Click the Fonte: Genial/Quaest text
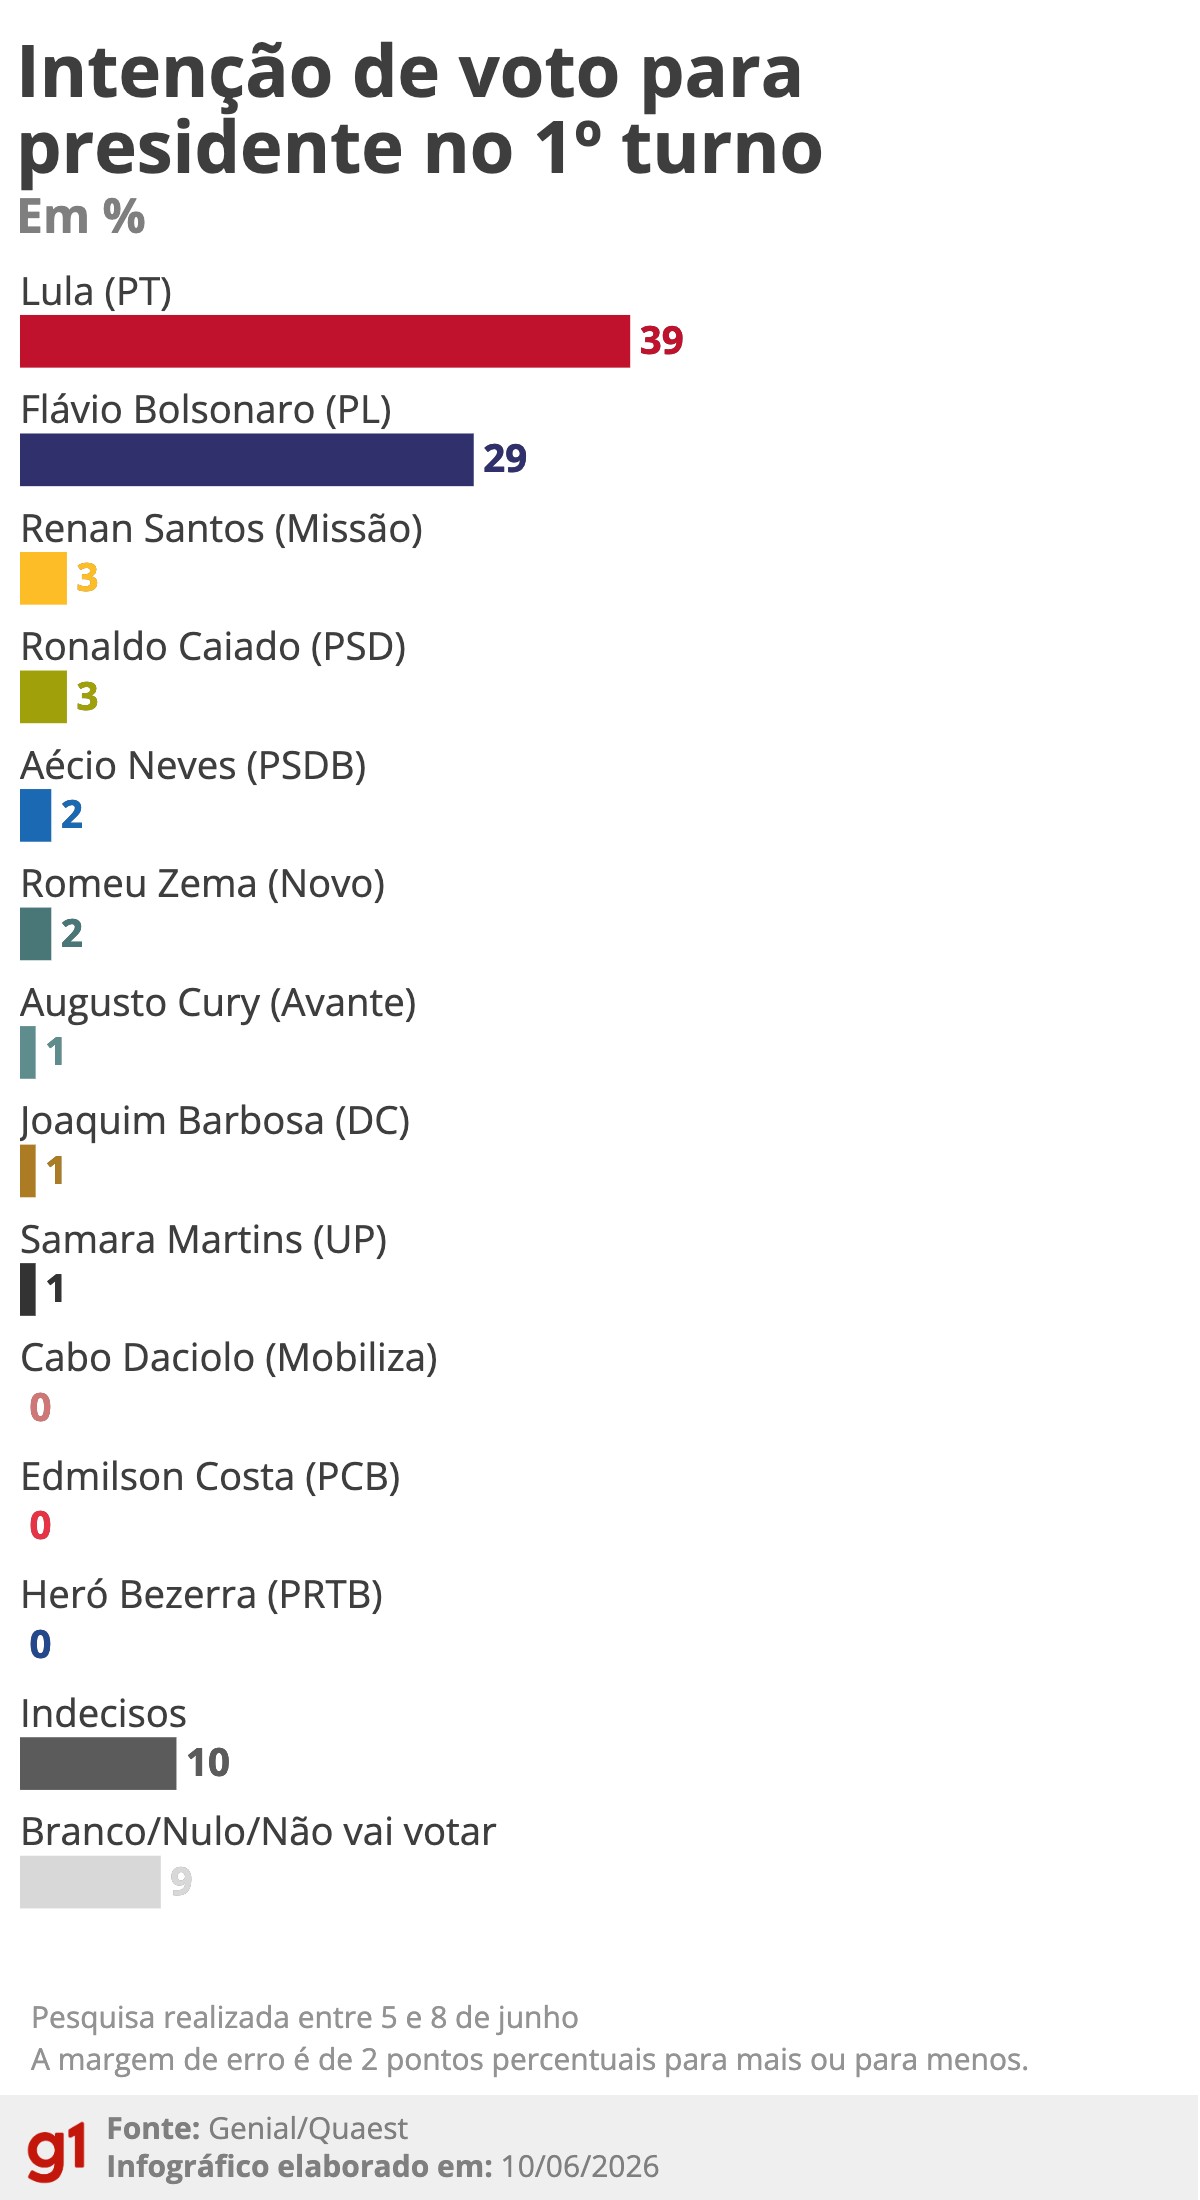The width and height of the screenshot is (1200, 2200). click(257, 2129)
